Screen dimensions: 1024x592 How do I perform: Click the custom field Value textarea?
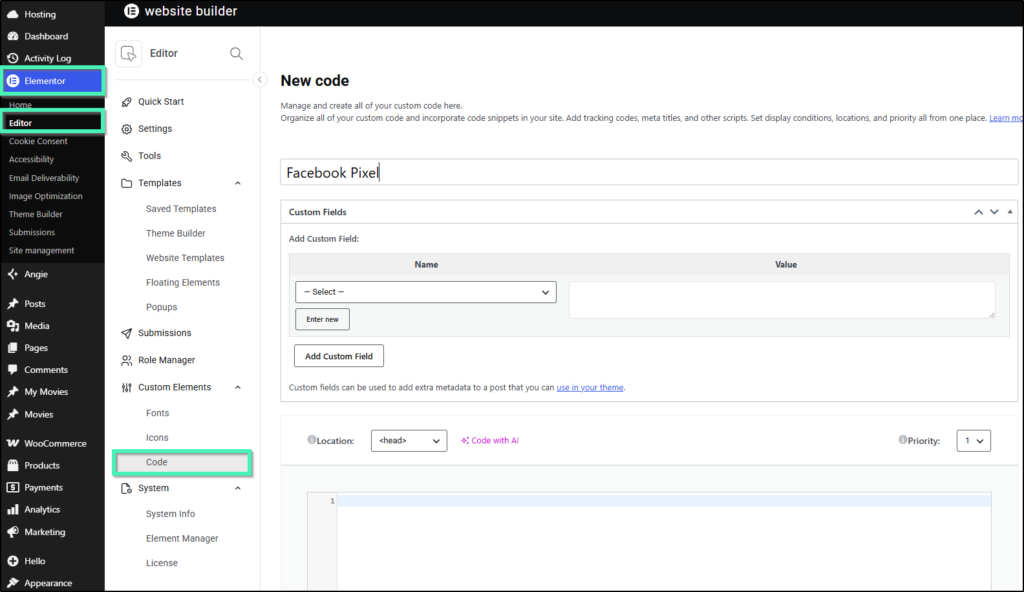[782, 300]
